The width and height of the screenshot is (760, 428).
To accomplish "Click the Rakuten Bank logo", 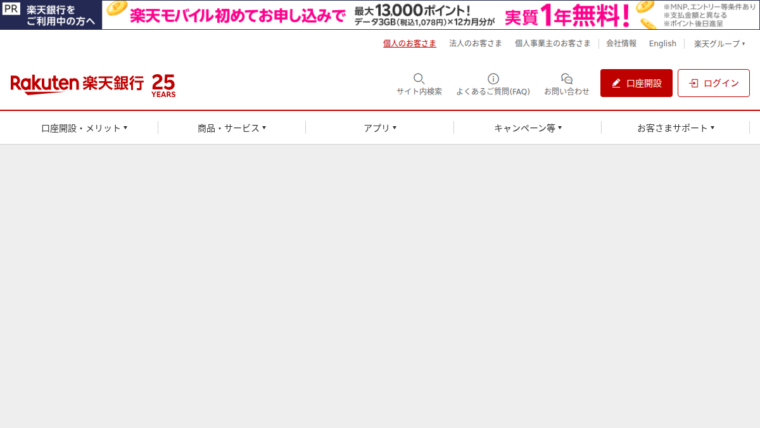I will pyautogui.click(x=77, y=84).
